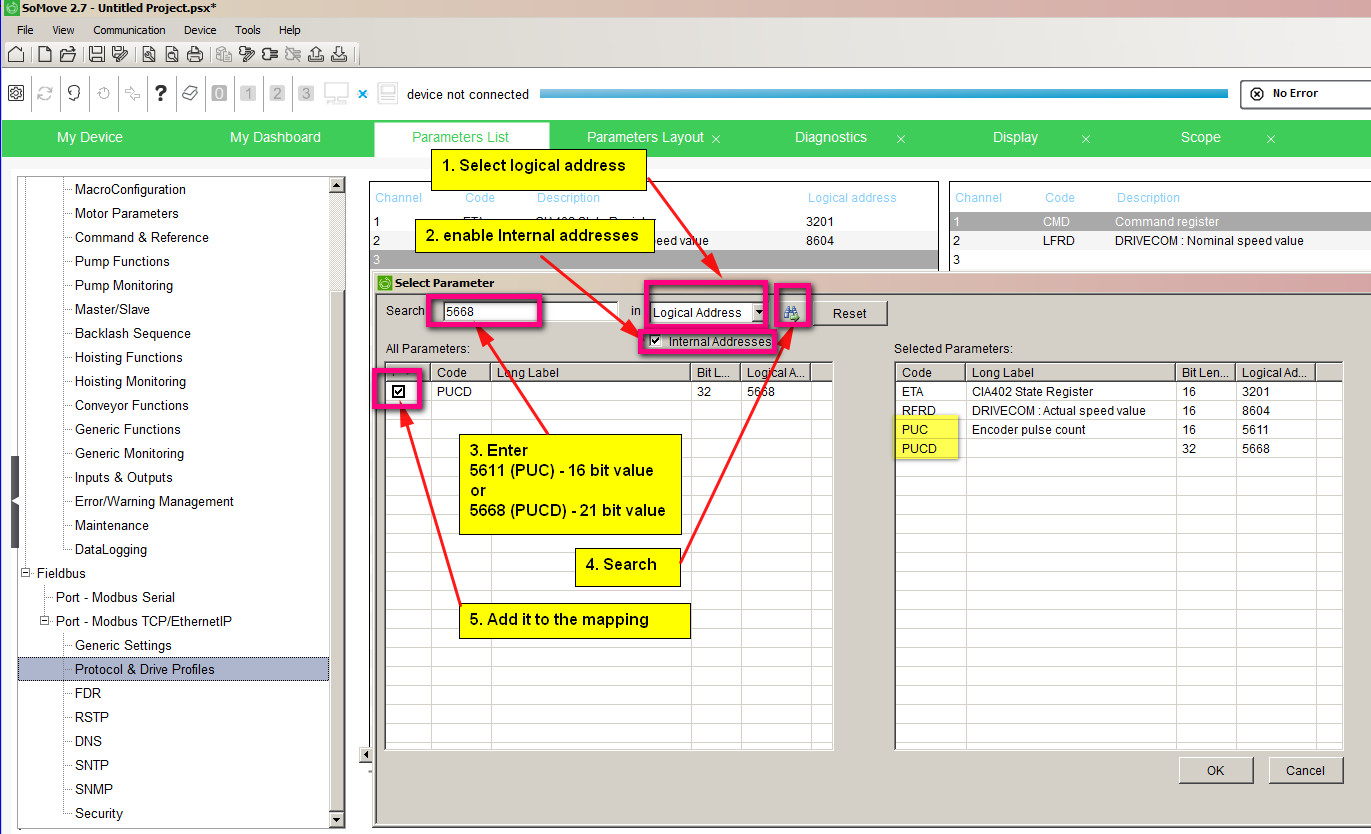Click the disconnect crossed-plug icon

(293, 54)
